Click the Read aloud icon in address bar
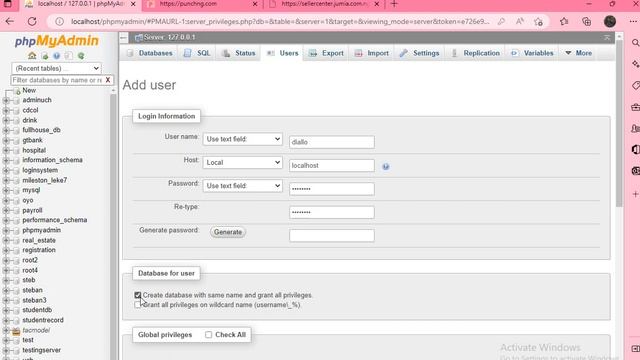Viewport: 640px width, 360px height. click(x=520, y=22)
